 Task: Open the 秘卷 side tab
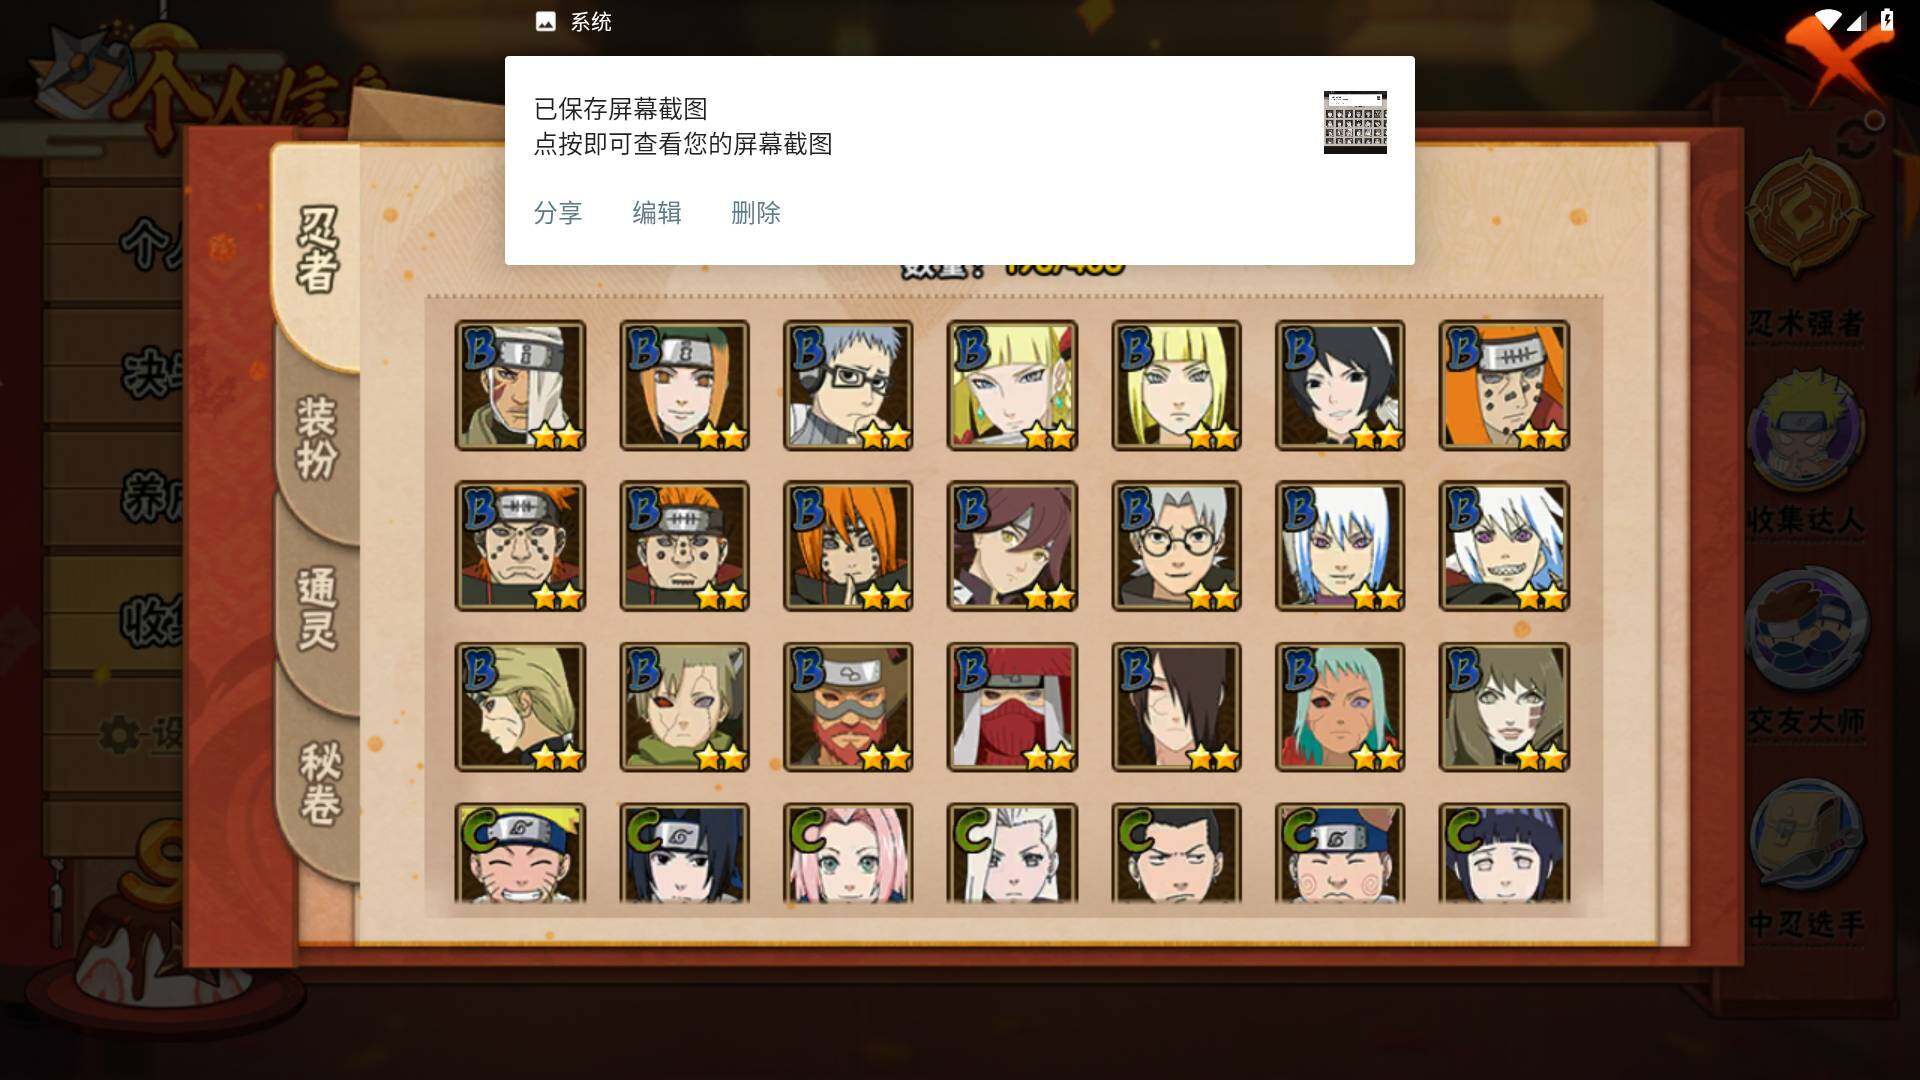pos(320,783)
